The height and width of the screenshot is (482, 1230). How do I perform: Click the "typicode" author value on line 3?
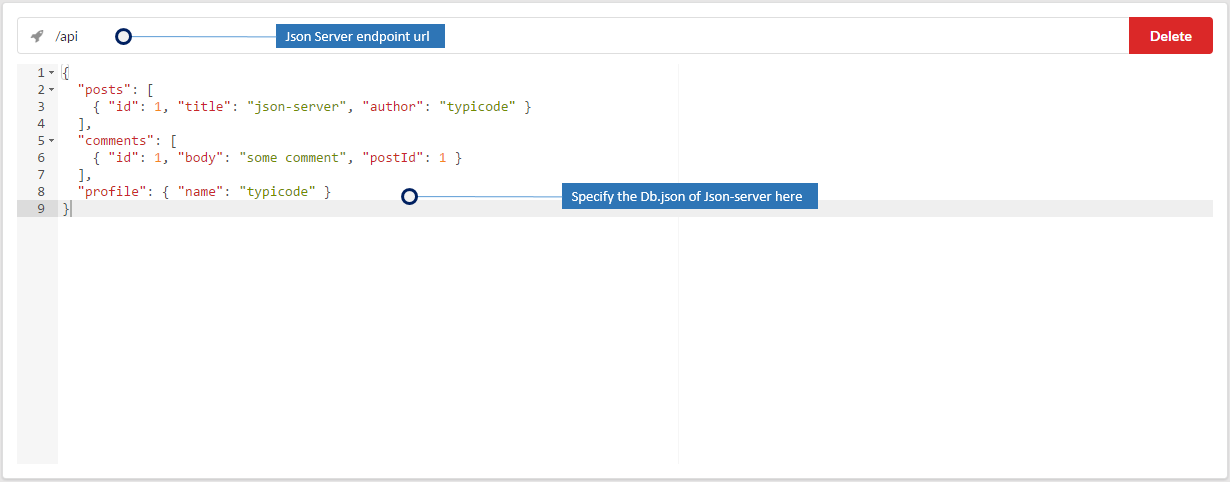point(478,106)
